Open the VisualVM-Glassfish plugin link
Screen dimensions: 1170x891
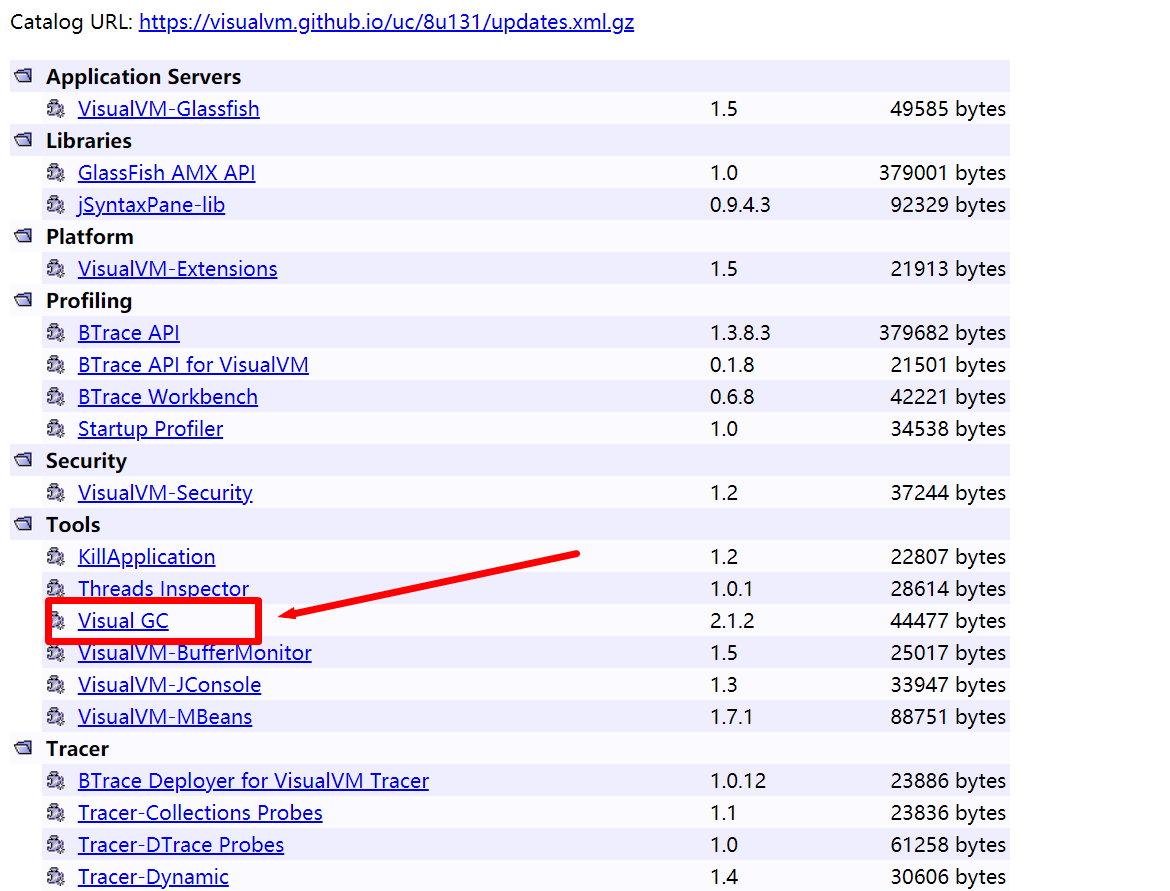click(x=169, y=109)
